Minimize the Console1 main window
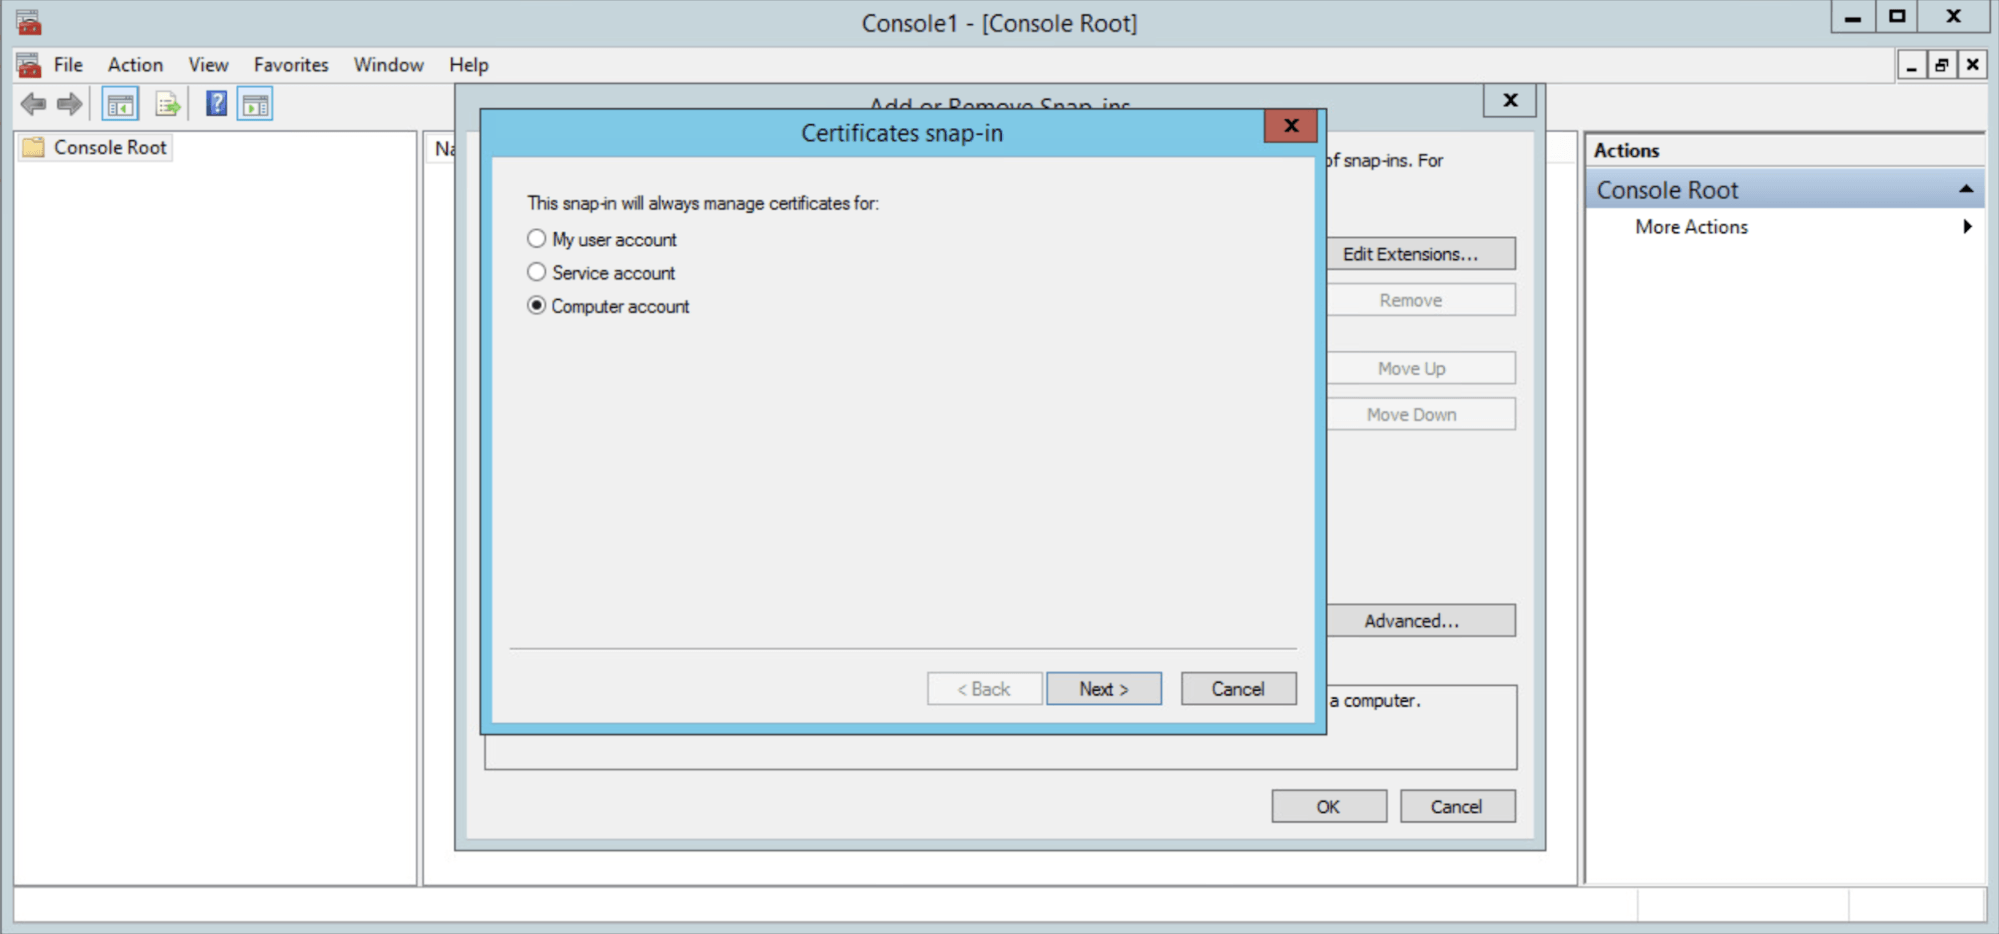 (x=1852, y=17)
